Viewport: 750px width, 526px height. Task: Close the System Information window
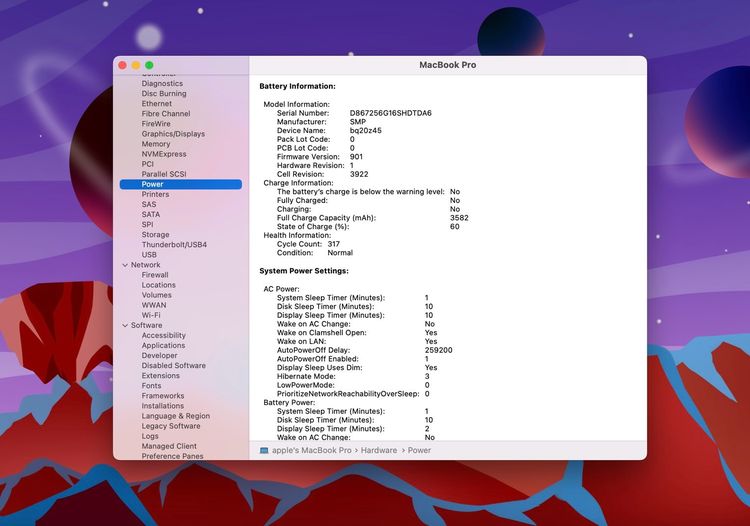(122, 65)
